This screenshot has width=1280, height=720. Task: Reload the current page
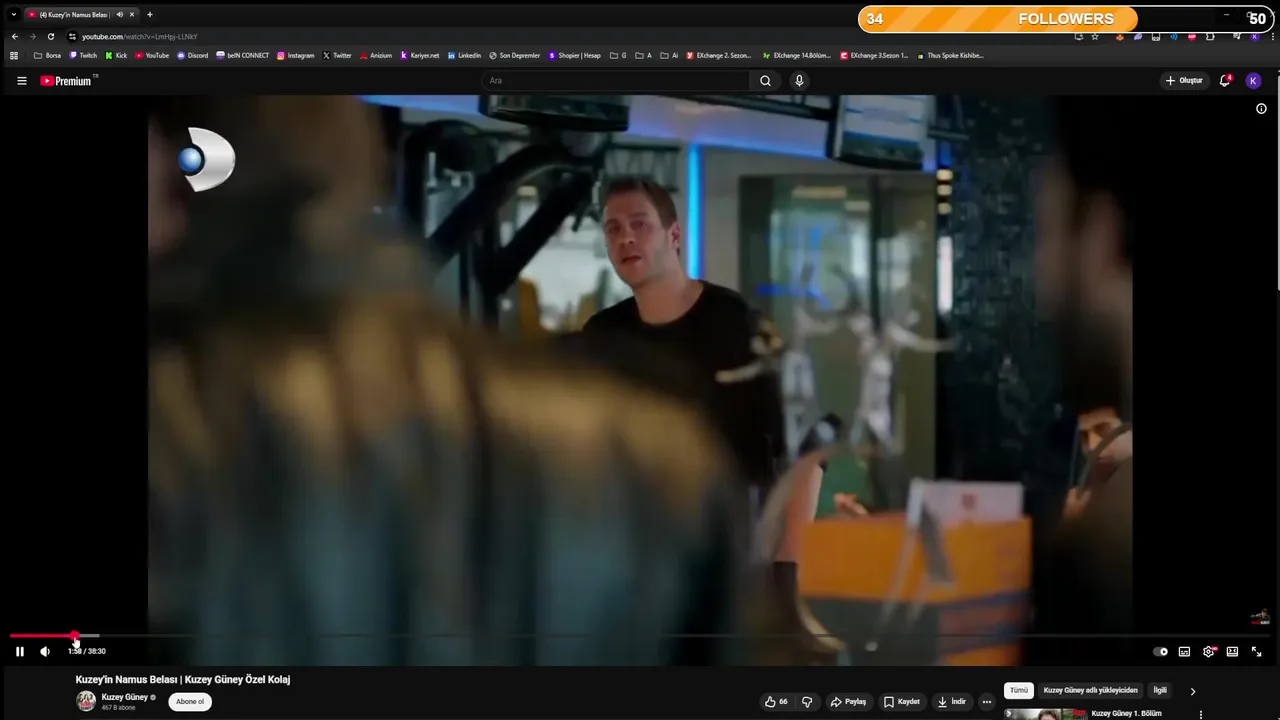(x=51, y=36)
